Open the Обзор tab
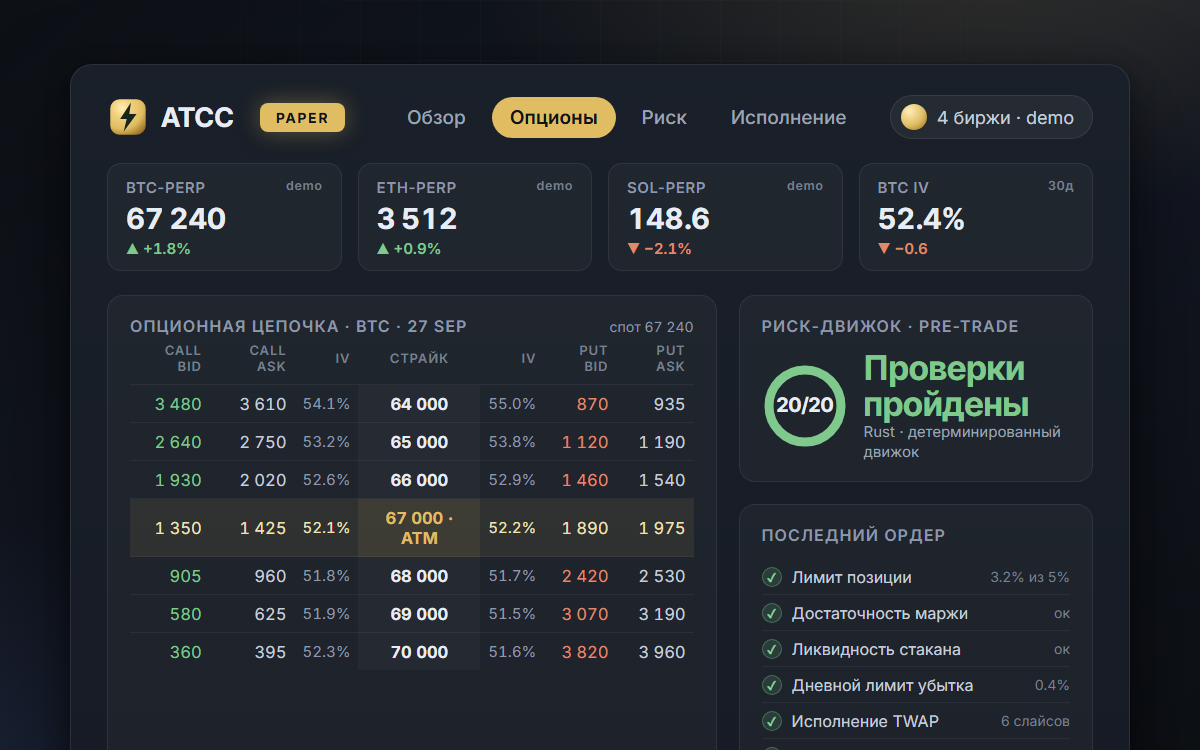This screenshot has width=1200, height=750. point(436,117)
